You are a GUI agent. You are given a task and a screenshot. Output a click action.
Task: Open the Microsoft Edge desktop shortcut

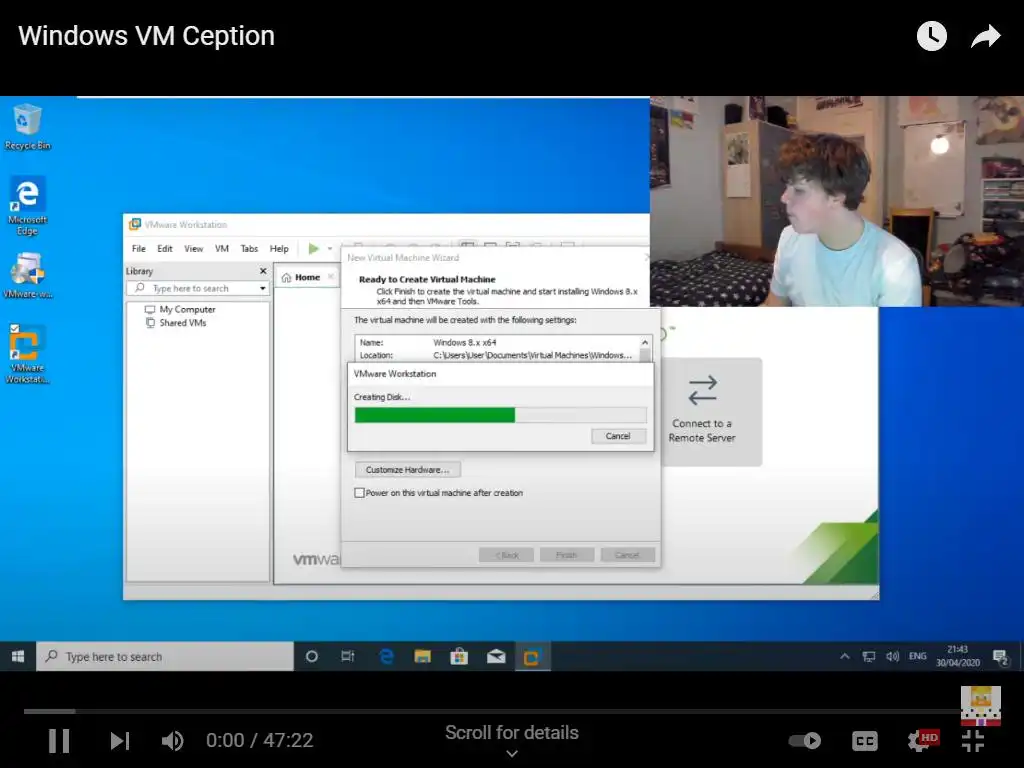[x=27, y=206]
